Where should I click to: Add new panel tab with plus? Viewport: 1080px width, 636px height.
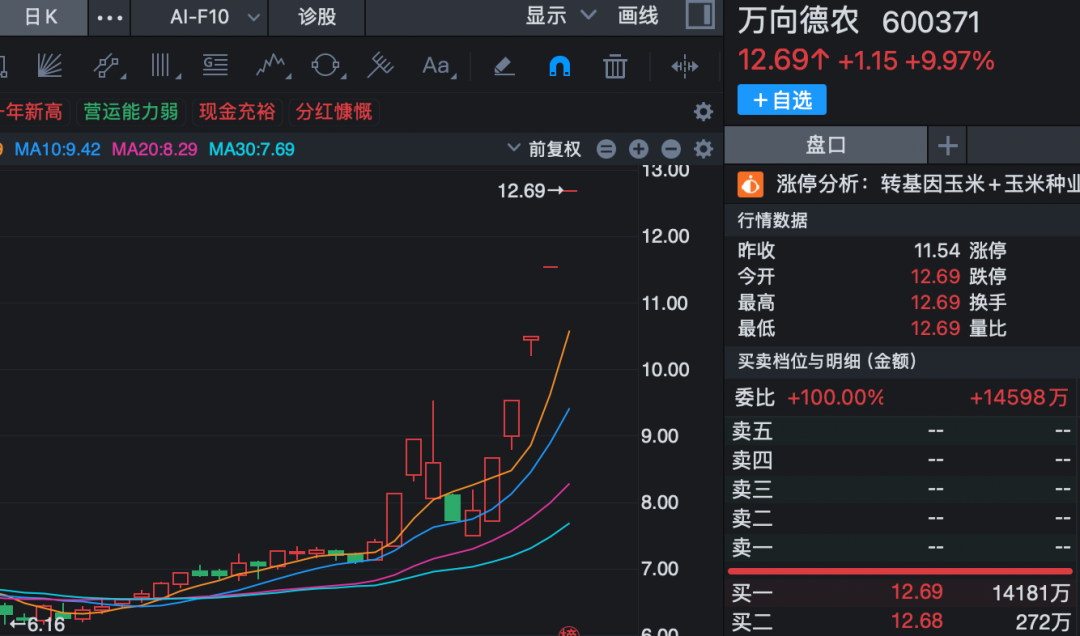pyautogui.click(x=947, y=145)
